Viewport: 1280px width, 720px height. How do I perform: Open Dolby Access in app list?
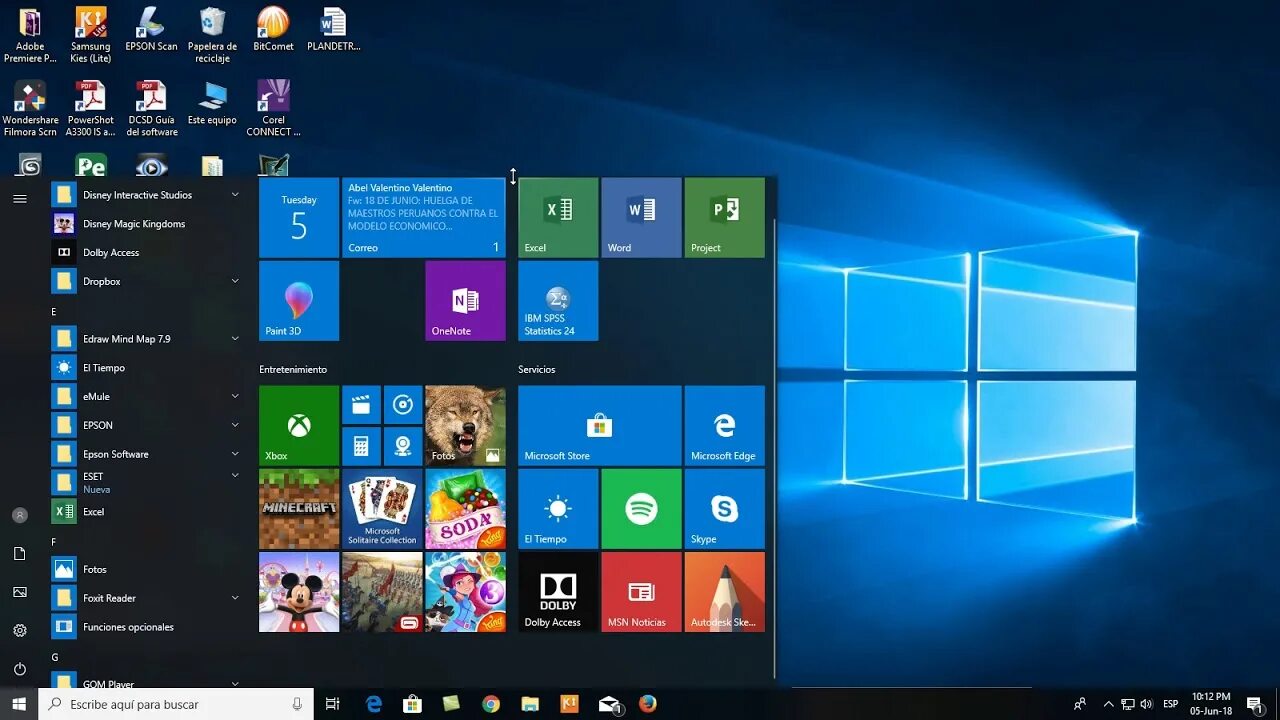pos(147,252)
